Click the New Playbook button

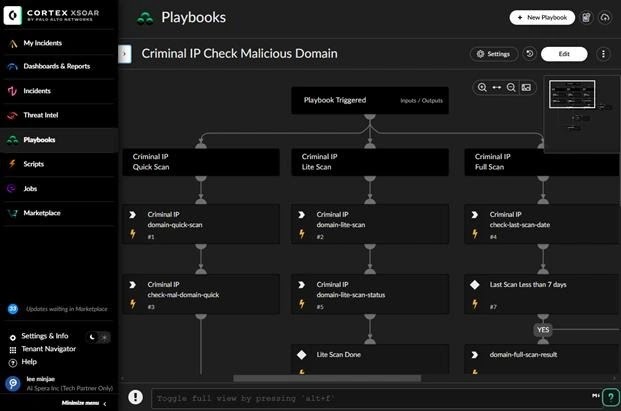pos(542,18)
